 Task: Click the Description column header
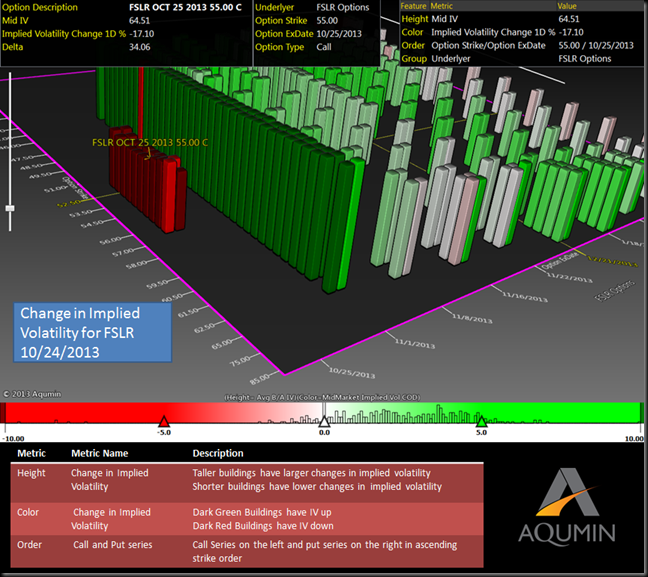[x=218, y=453]
